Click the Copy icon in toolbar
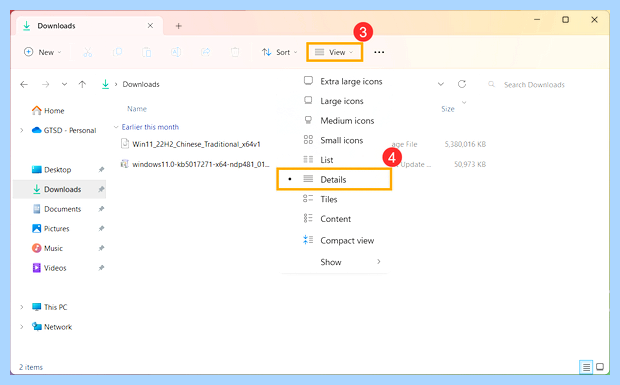 pos(117,52)
